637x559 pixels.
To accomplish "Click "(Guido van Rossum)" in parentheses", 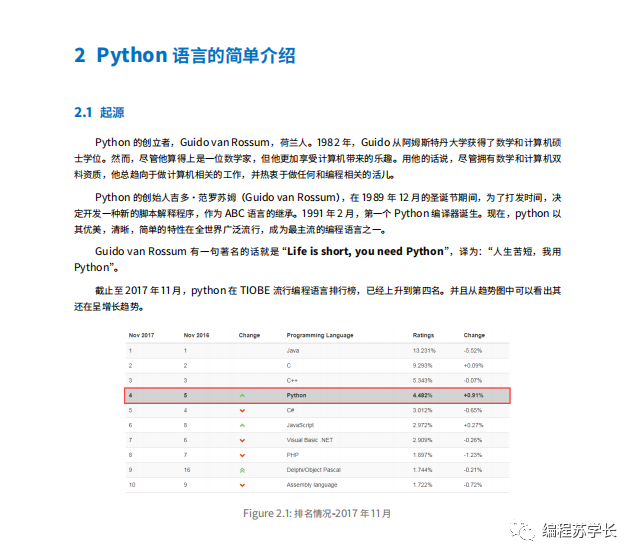I will pyautogui.click(x=290, y=197).
